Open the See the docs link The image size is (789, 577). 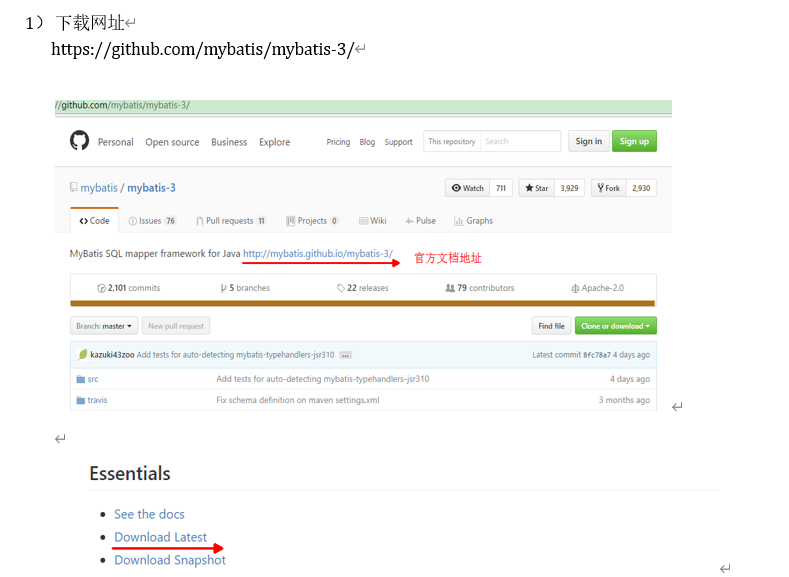click(x=149, y=514)
